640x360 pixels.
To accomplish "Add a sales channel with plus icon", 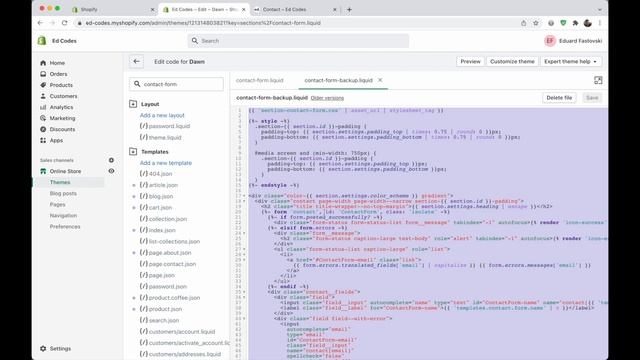I will click(x=111, y=160).
